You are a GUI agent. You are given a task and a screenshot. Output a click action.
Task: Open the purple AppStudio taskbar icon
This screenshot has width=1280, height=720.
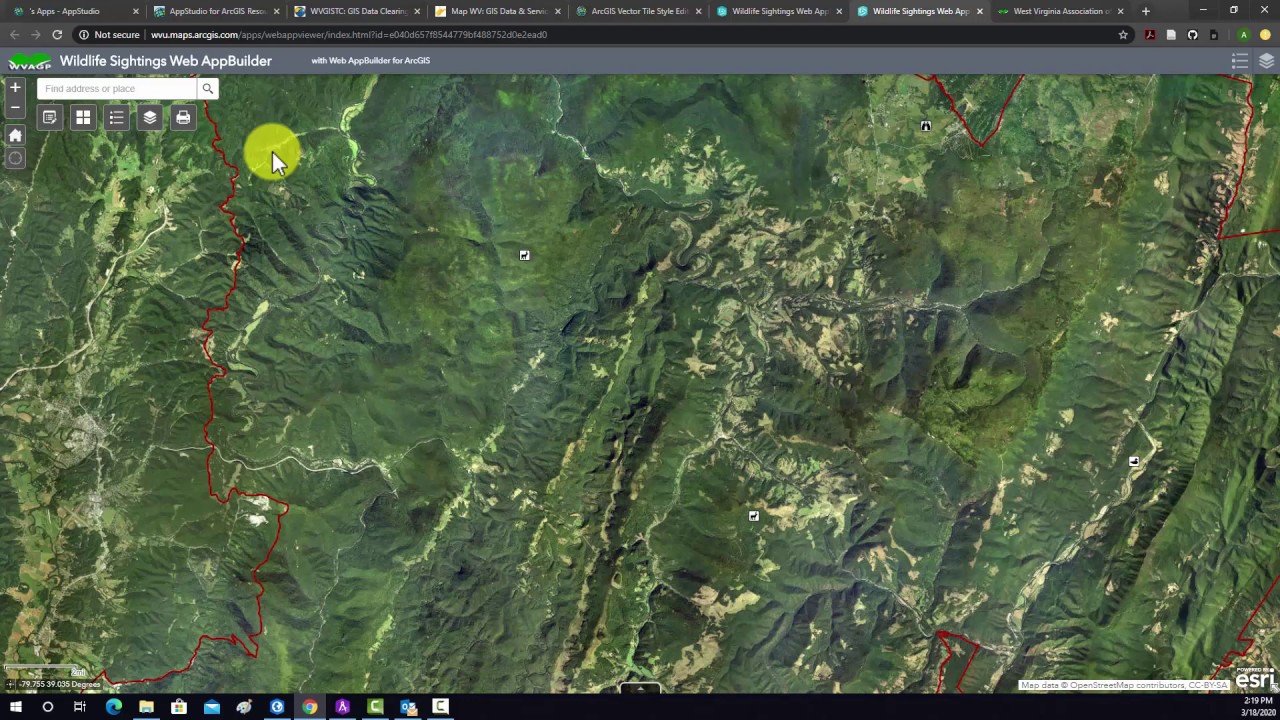pos(343,707)
